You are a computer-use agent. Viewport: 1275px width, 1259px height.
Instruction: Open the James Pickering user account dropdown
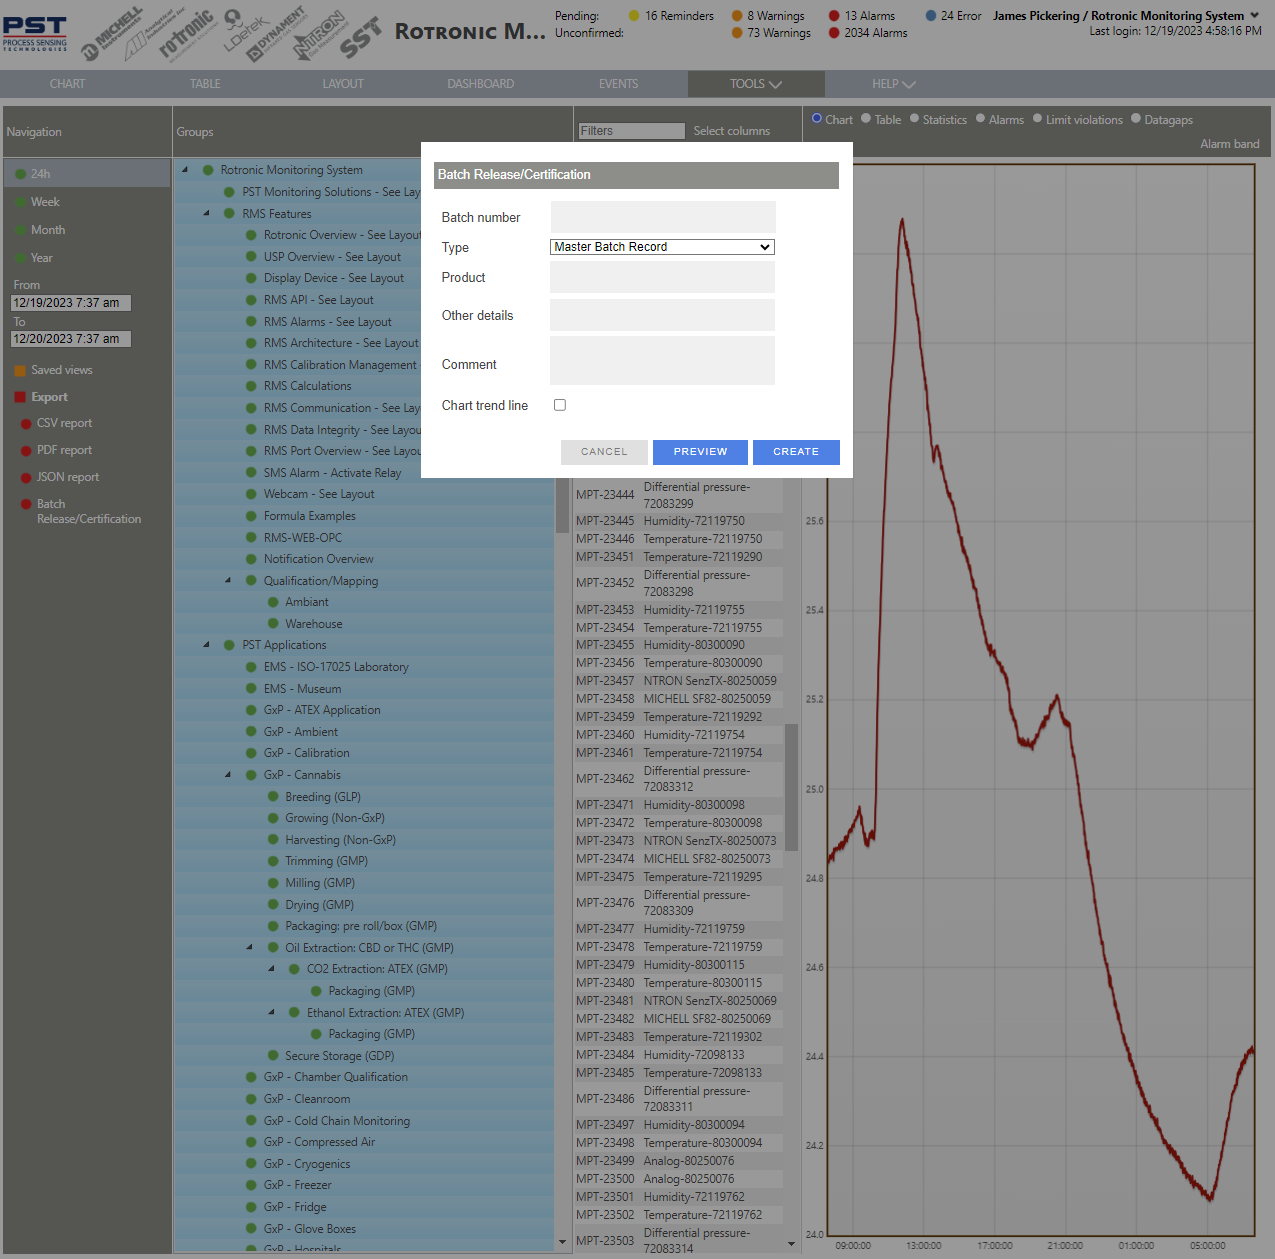pyautogui.click(x=1126, y=16)
